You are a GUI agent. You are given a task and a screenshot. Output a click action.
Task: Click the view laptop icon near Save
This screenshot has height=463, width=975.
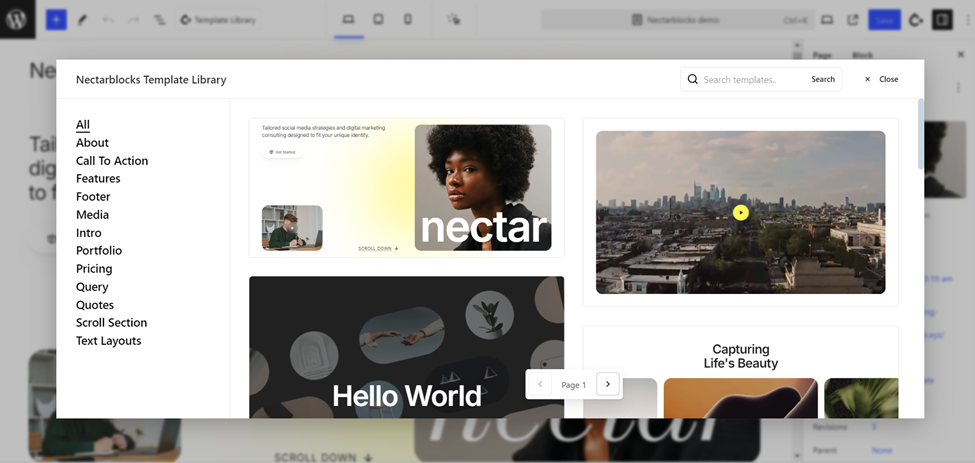827,20
